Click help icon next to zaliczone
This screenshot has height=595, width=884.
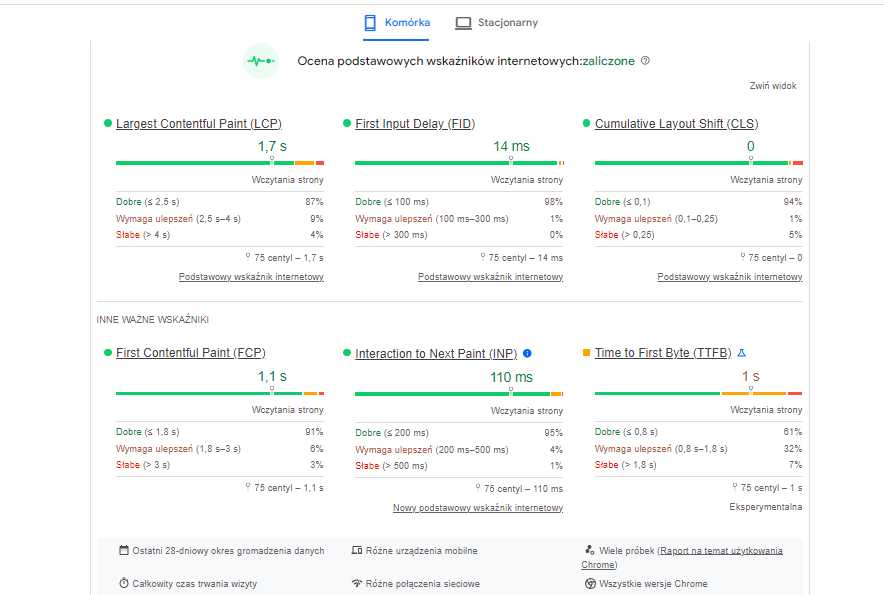point(645,61)
